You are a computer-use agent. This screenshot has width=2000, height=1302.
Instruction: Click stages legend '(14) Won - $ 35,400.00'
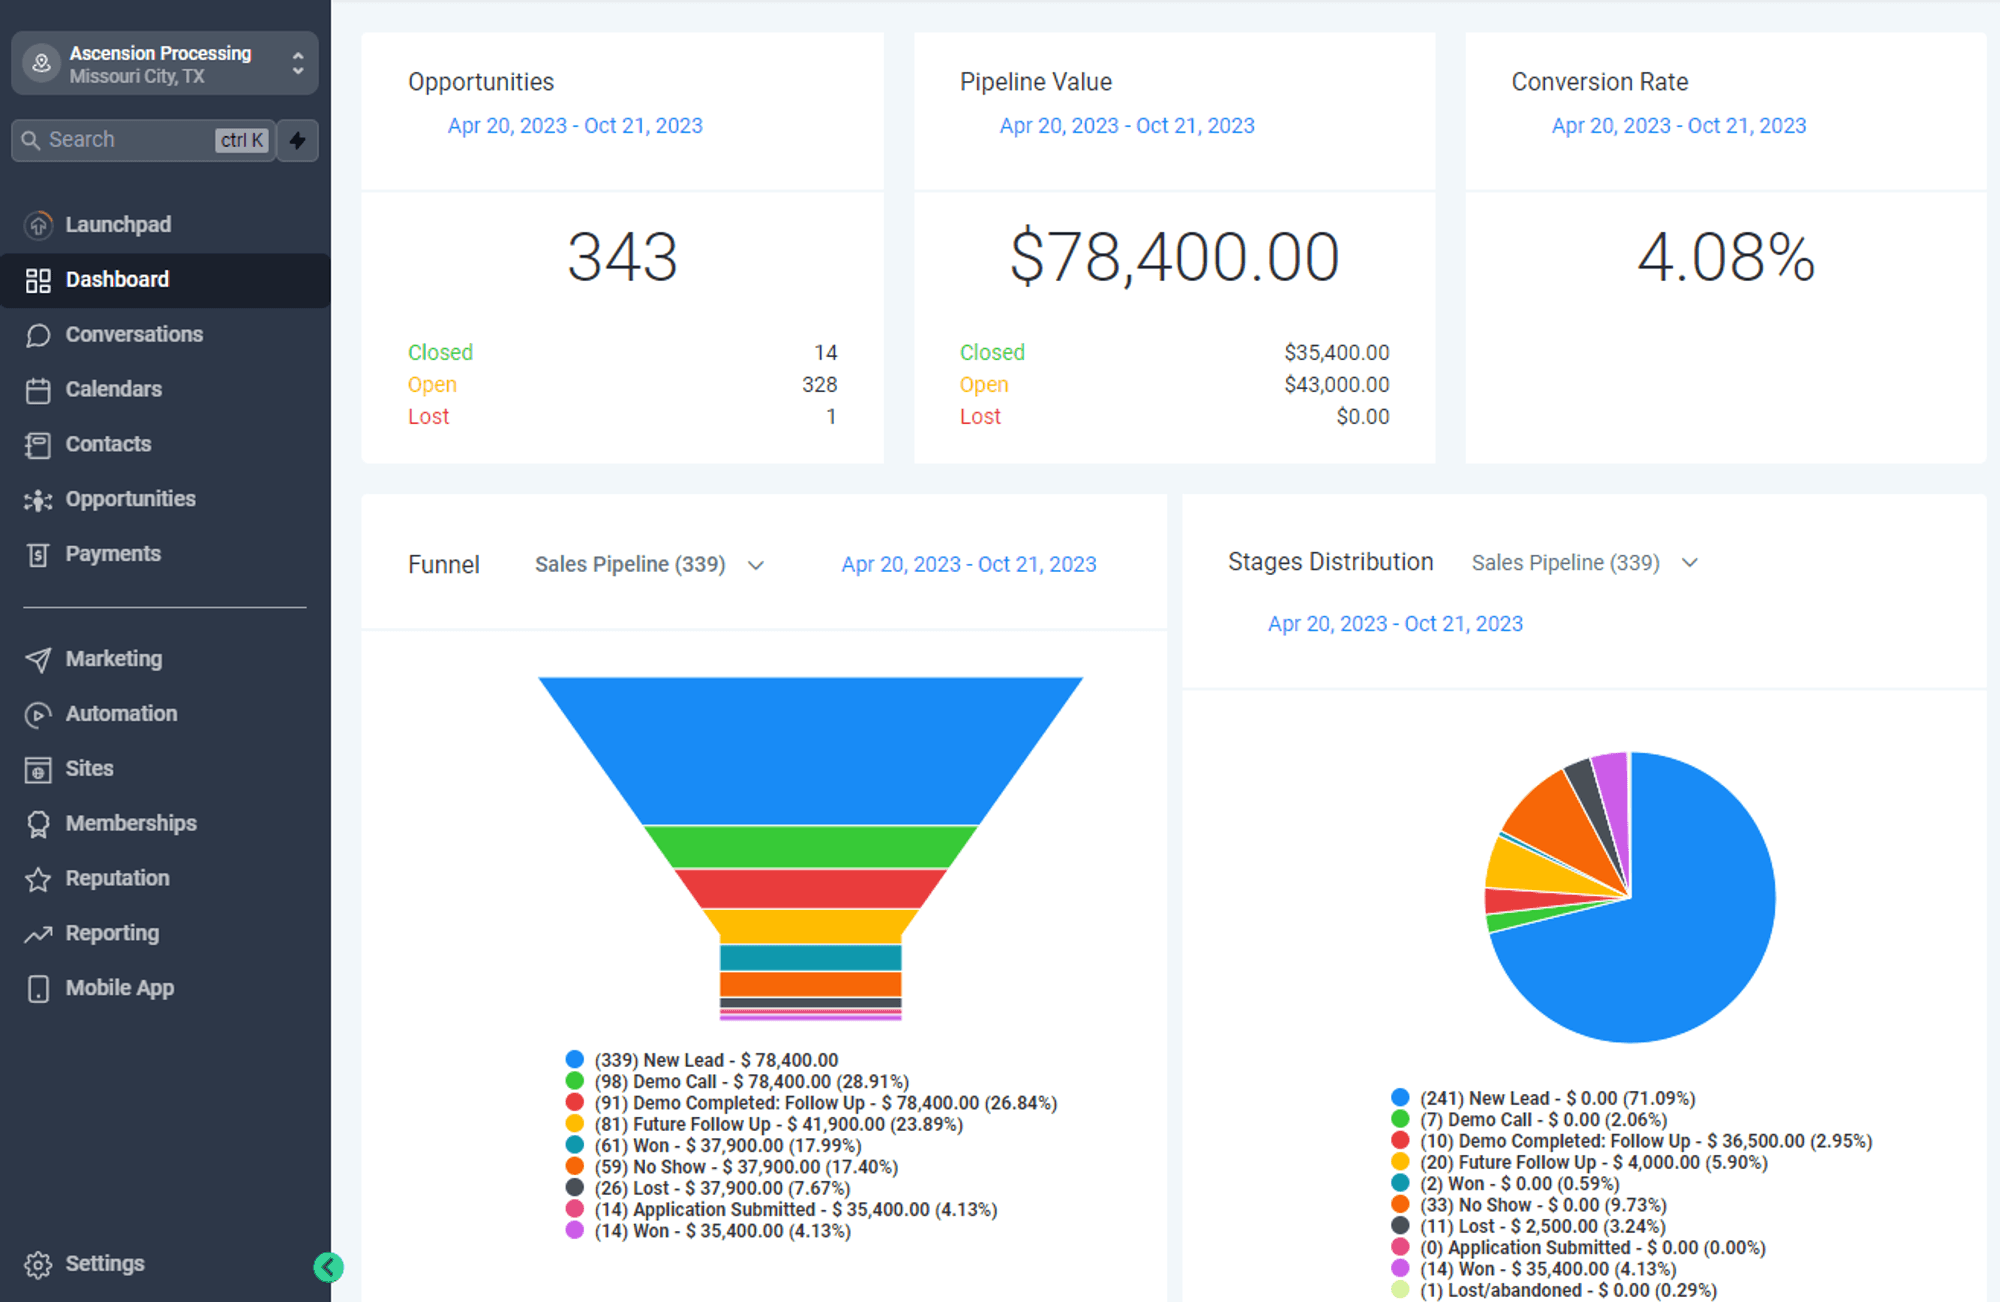coord(1548,1269)
